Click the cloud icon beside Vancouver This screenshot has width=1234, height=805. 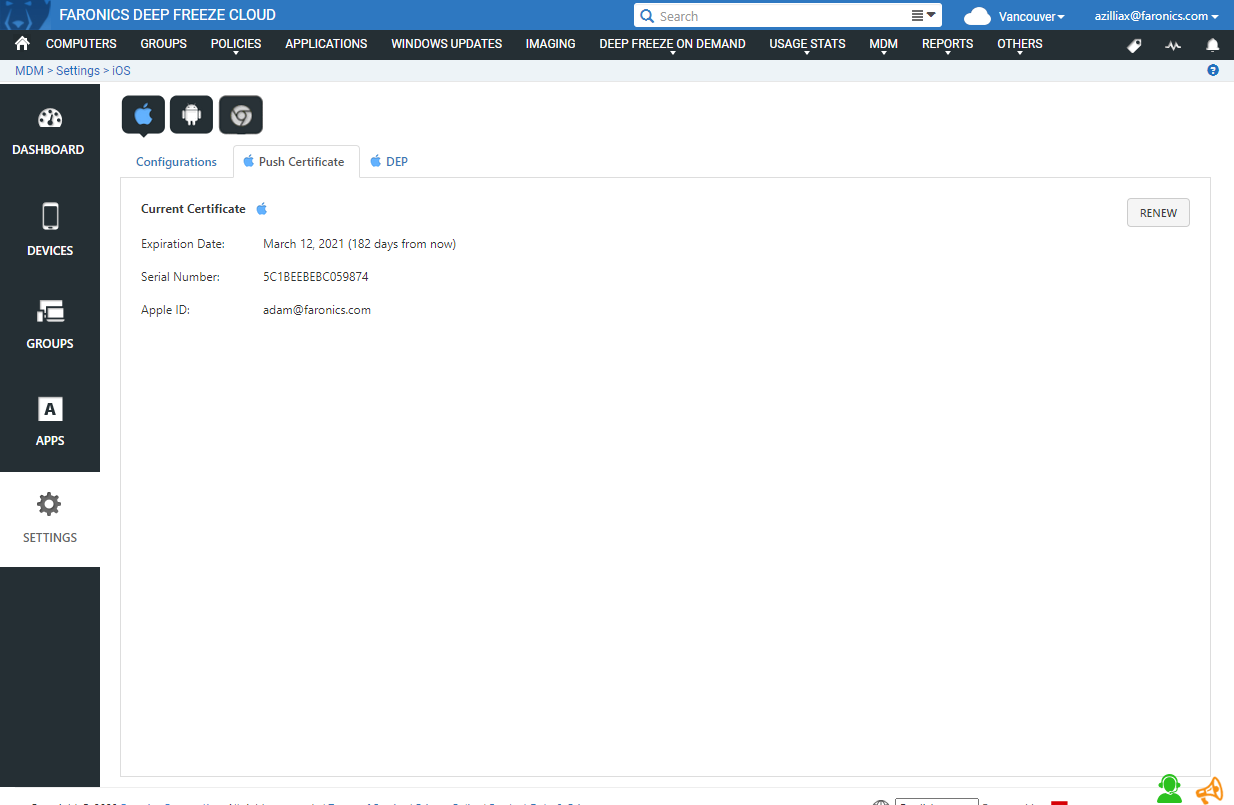[977, 16]
